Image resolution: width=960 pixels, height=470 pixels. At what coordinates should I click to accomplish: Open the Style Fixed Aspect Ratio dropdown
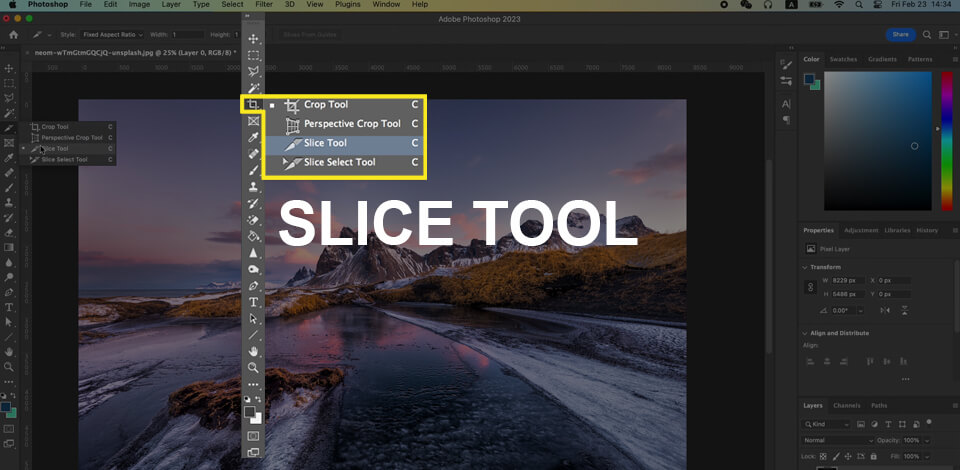[x=114, y=35]
